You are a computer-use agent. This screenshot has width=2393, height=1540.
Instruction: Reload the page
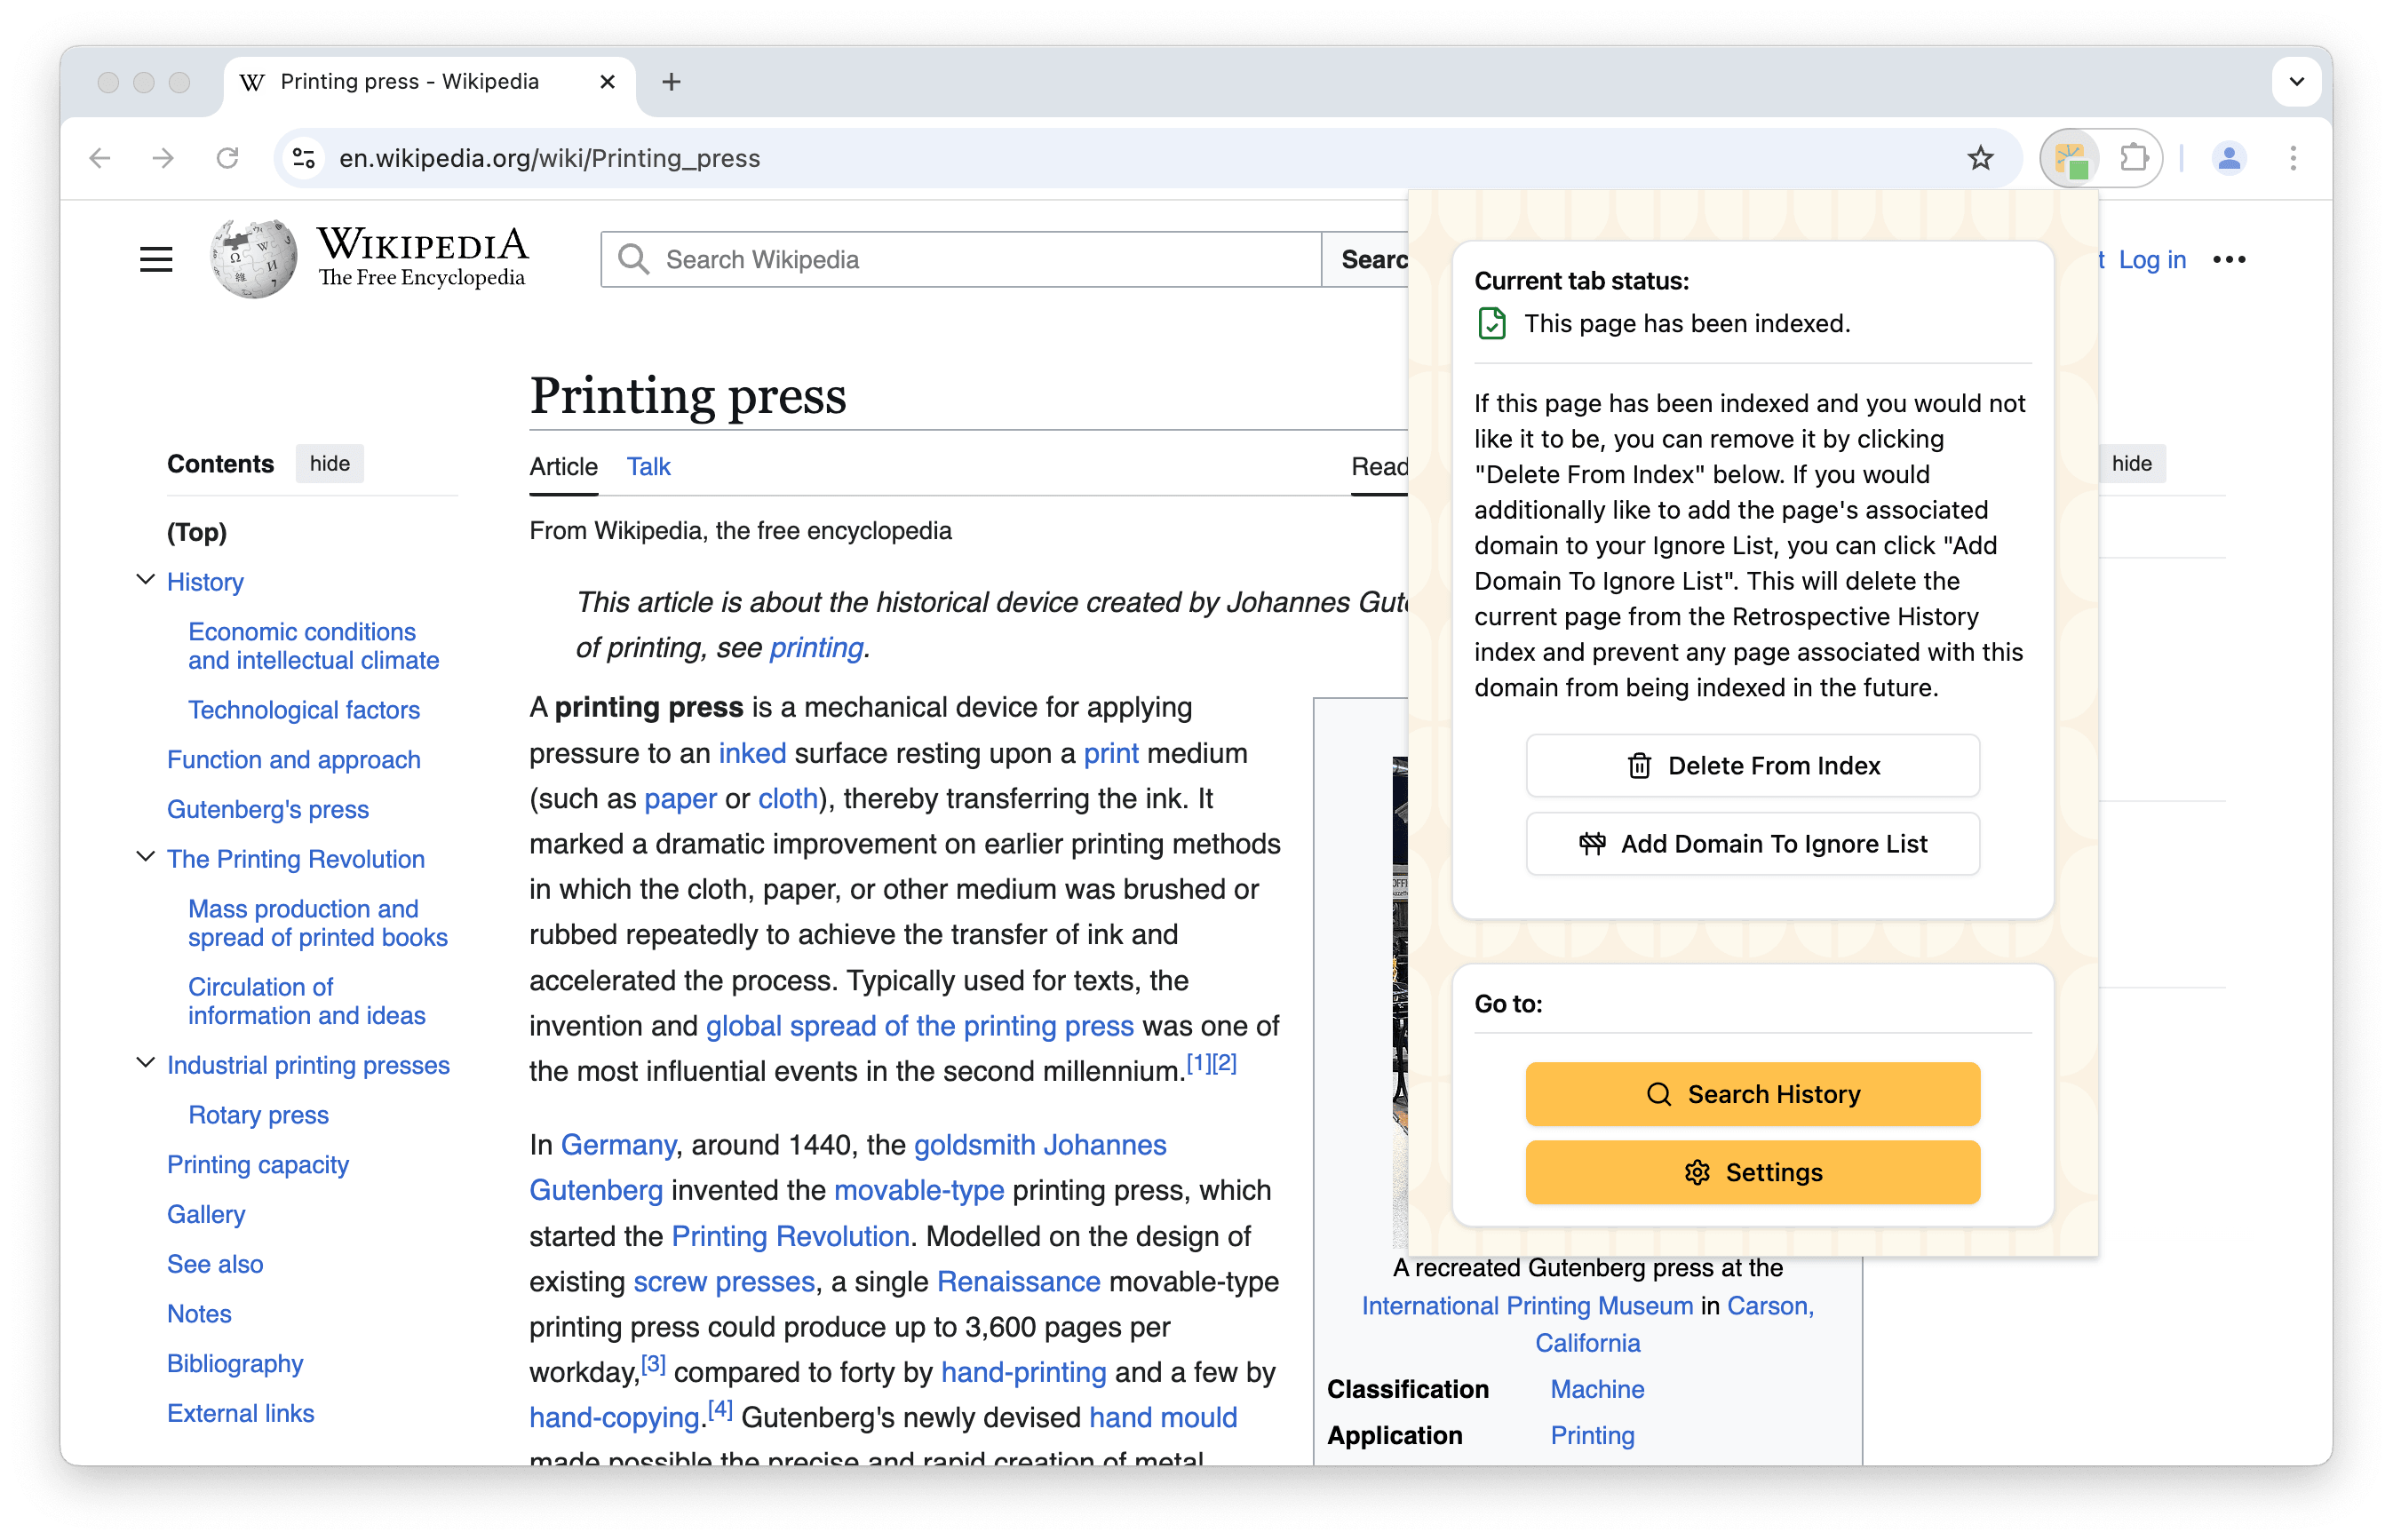click(228, 158)
